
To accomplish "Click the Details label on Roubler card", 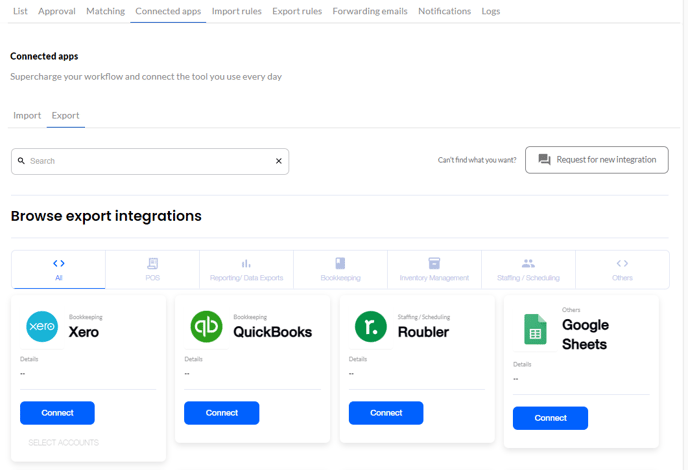I will (x=358, y=359).
